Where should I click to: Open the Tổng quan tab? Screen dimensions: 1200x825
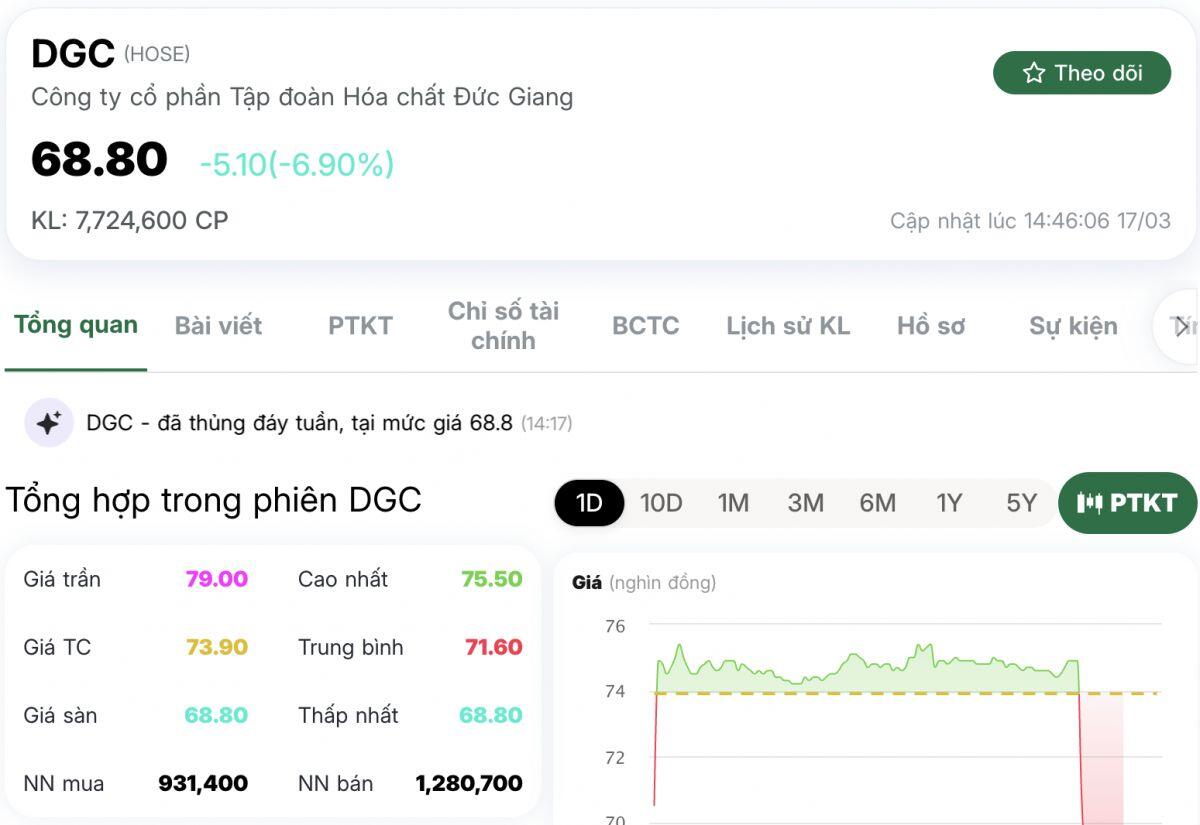point(76,325)
